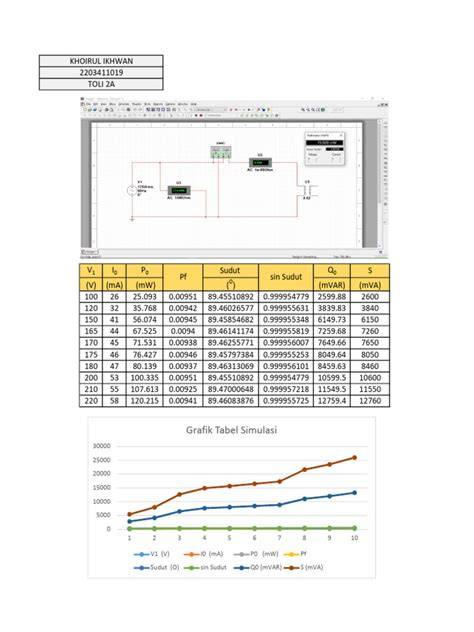Click the wattmeter power factor value field
This screenshot has height=632, width=474.
click(334, 149)
